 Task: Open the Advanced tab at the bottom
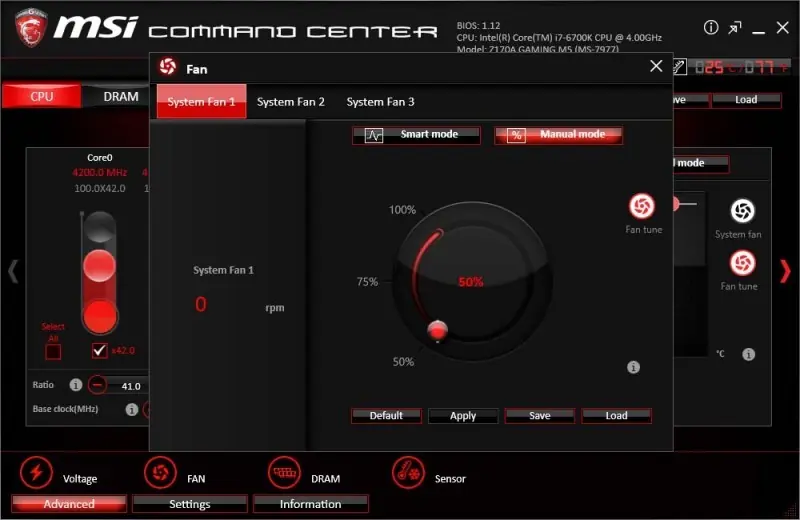[x=69, y=504]
